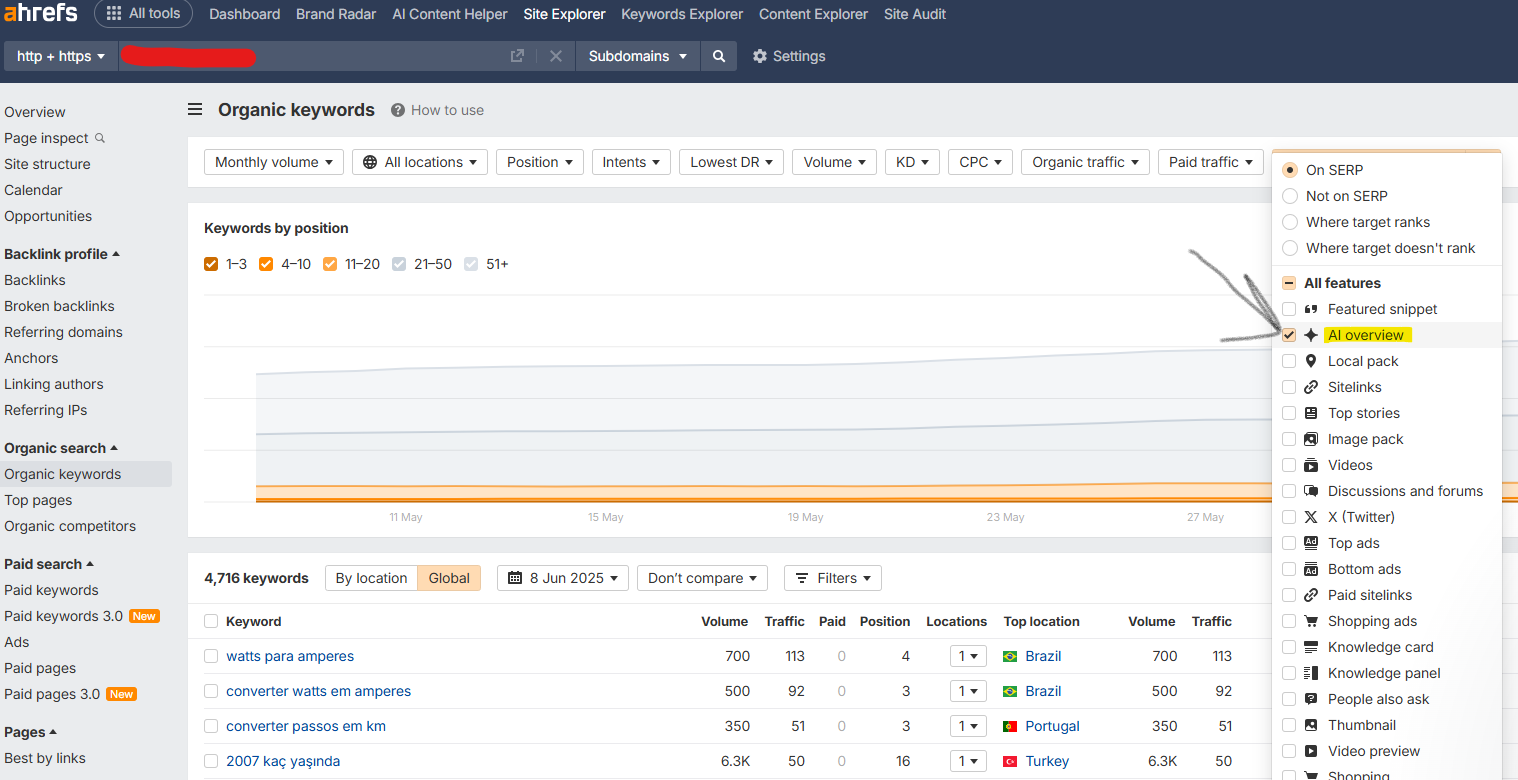Click the Featured snippet quote icon
The width and height of the screenshot is (1518, 780).
pyautogui.click(x=1311, y=309)
